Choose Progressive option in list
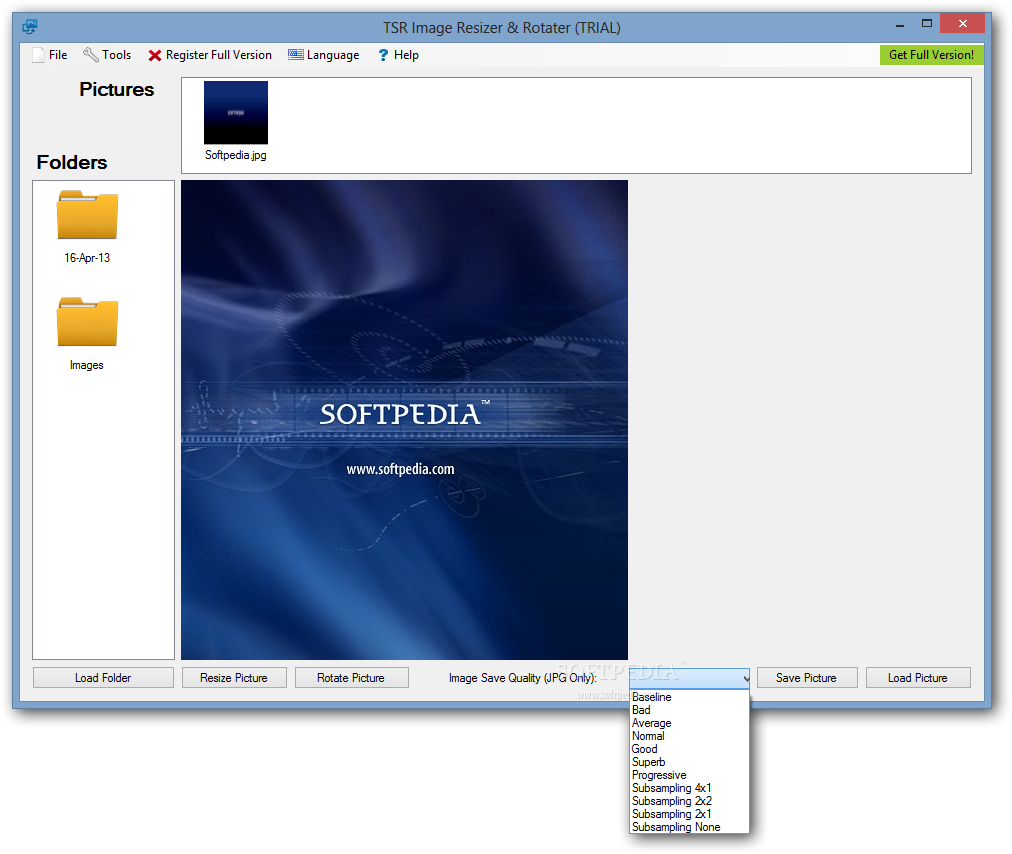The image size is (1012, 854). 689,775
